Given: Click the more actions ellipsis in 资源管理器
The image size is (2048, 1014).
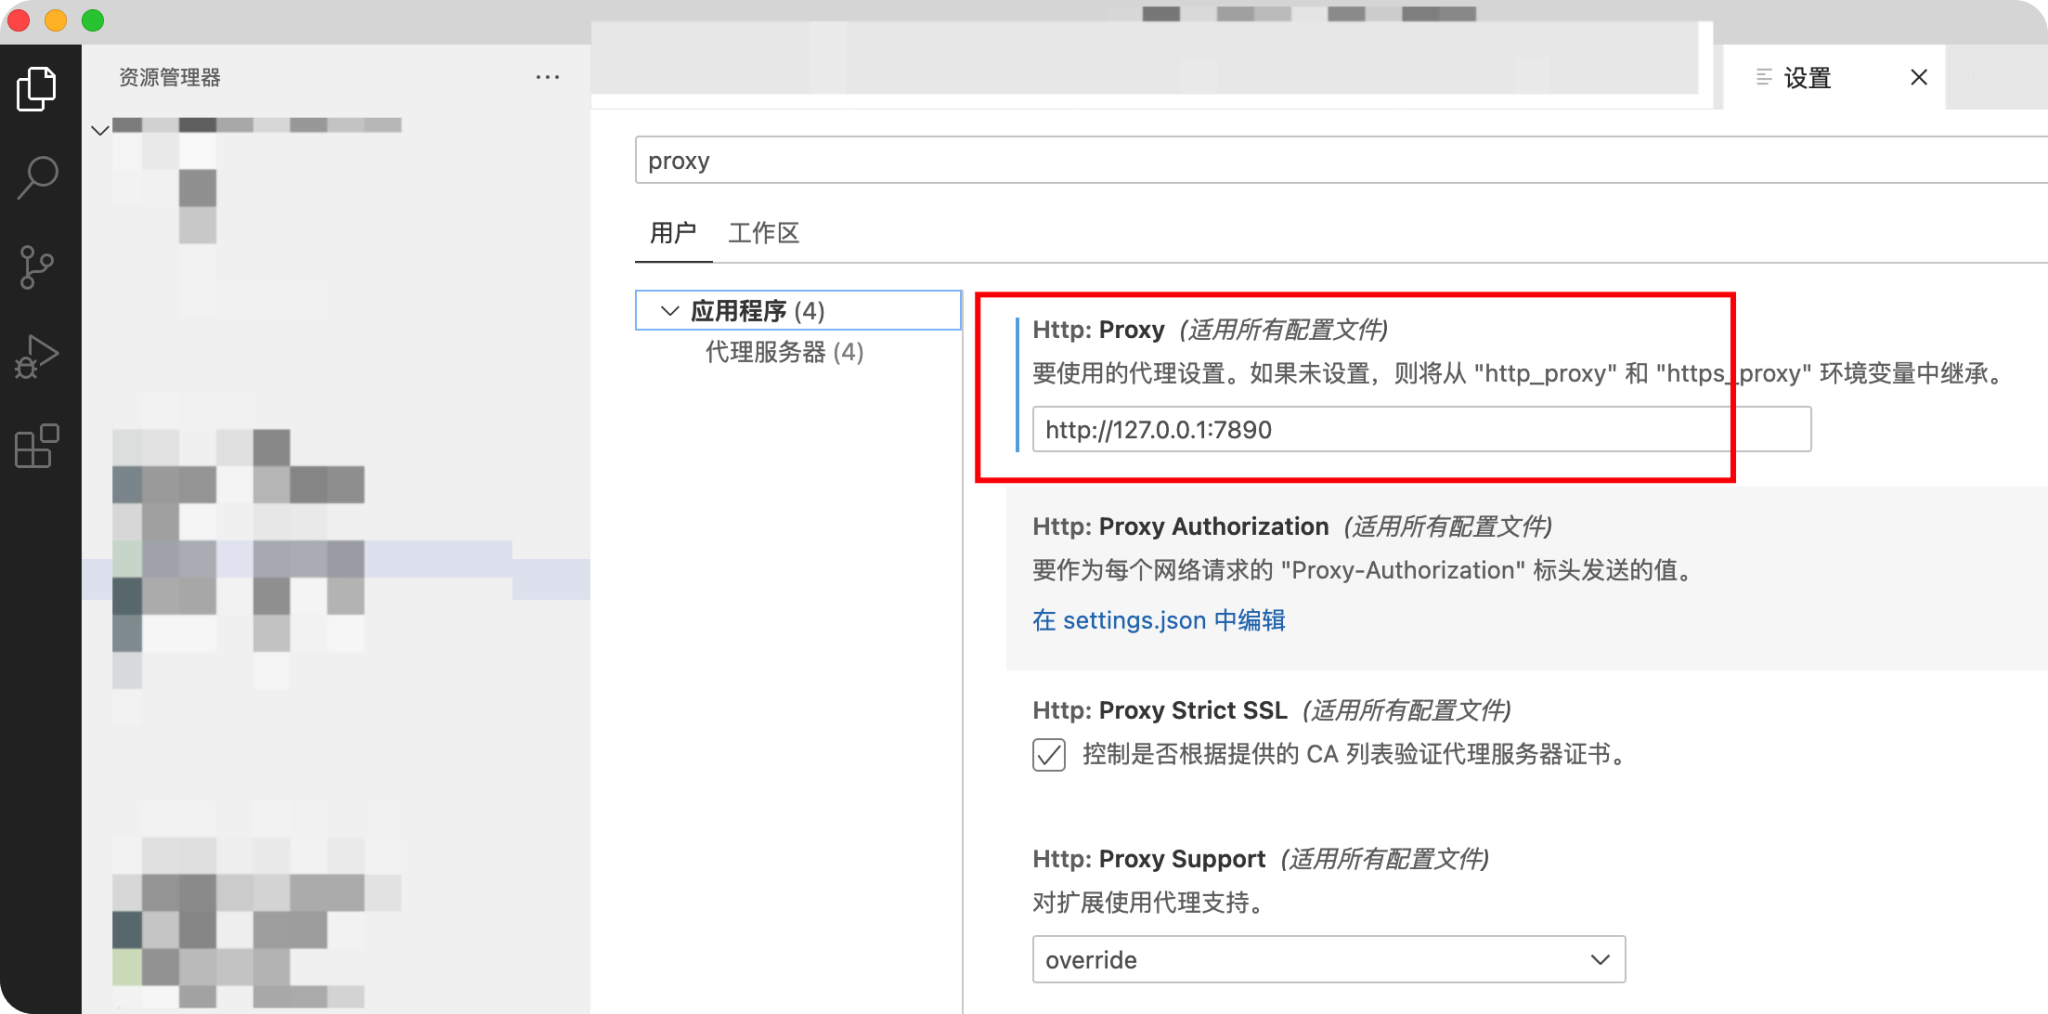Looking at the screenshot, I should coord(547,77).
